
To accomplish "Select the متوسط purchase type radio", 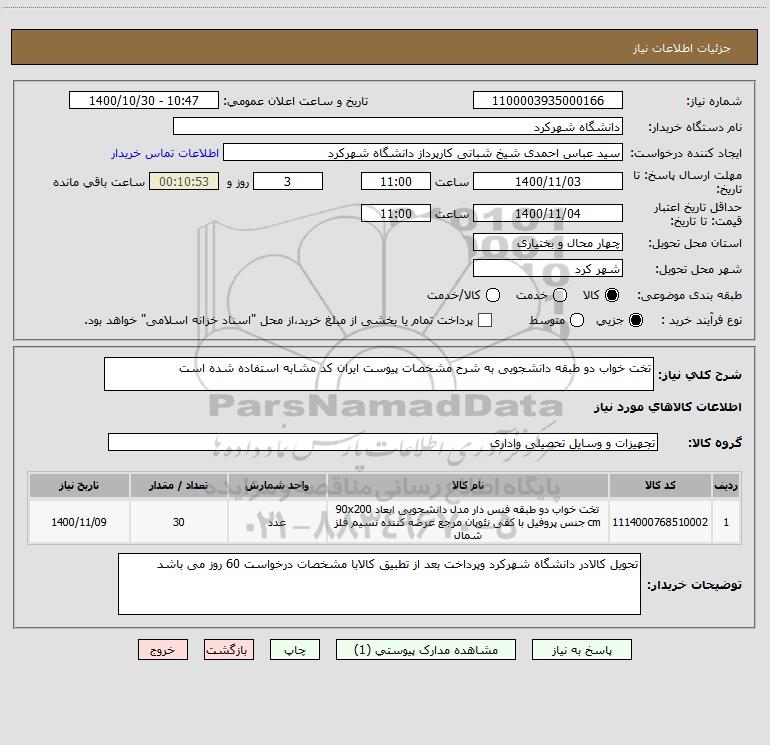I will point(577,320).
